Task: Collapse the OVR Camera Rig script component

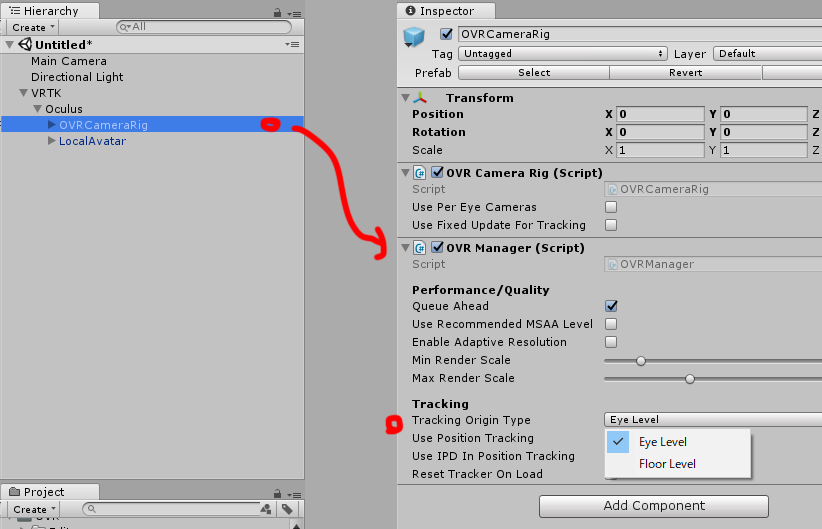Action: coord(405,172)
